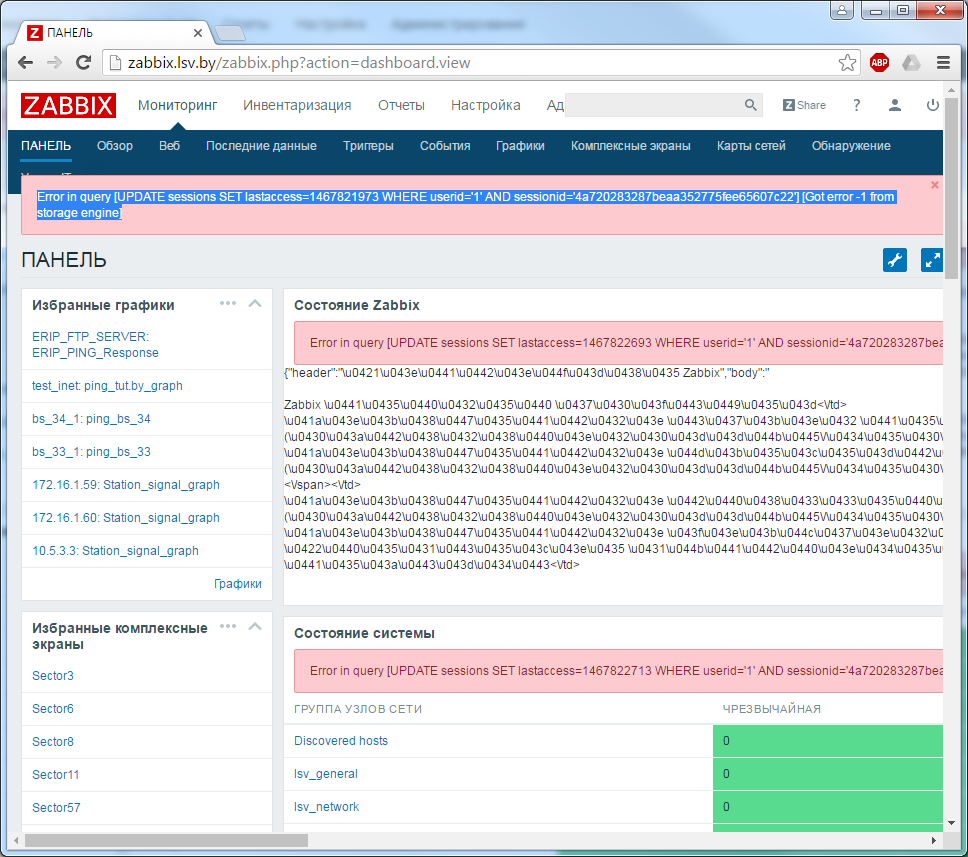
Task: Bookmark this page with the star
Action: pos(847,62)
